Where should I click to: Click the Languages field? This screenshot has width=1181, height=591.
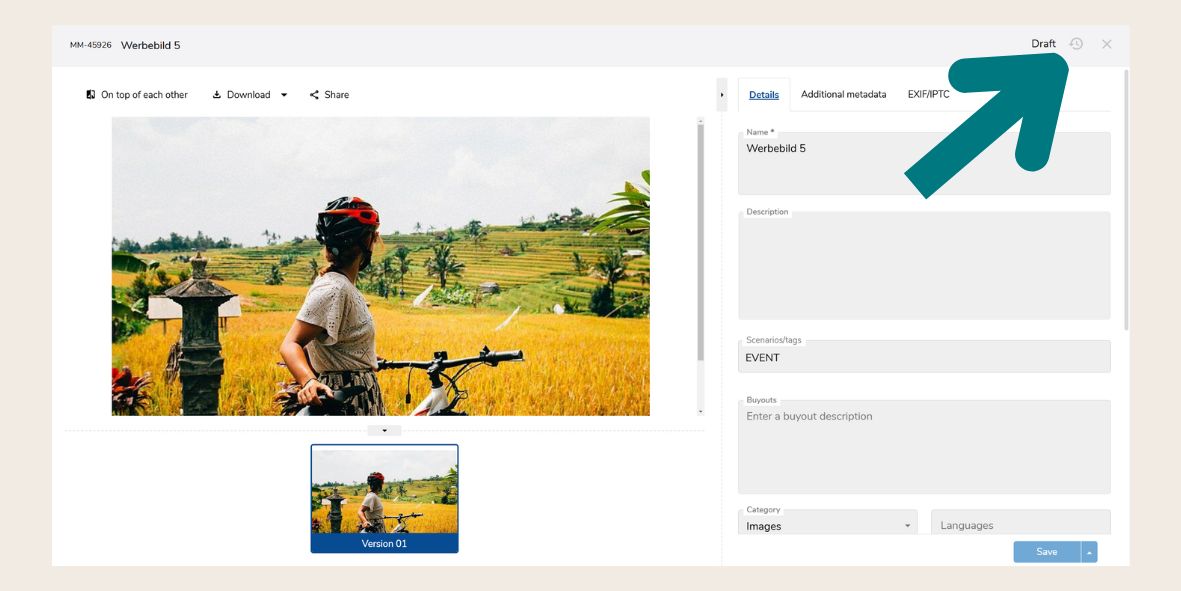click(x=1020, y=525)
